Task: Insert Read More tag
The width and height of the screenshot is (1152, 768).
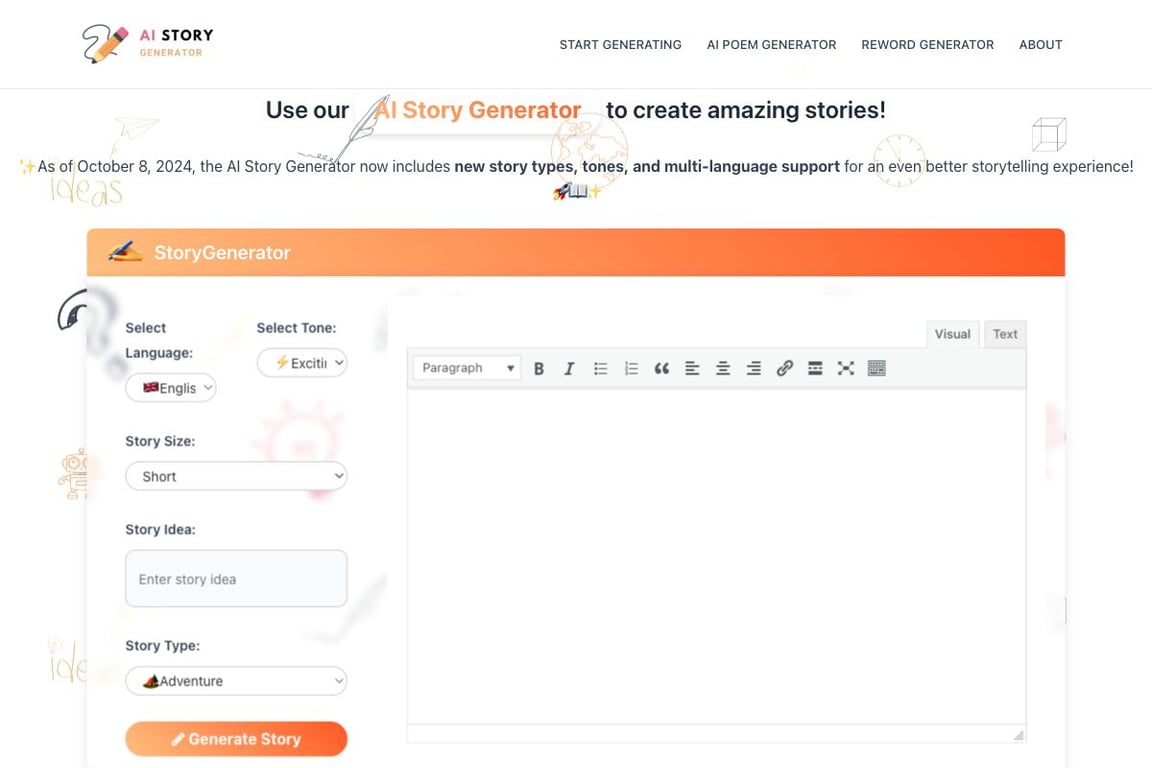Action: (815, 368)
